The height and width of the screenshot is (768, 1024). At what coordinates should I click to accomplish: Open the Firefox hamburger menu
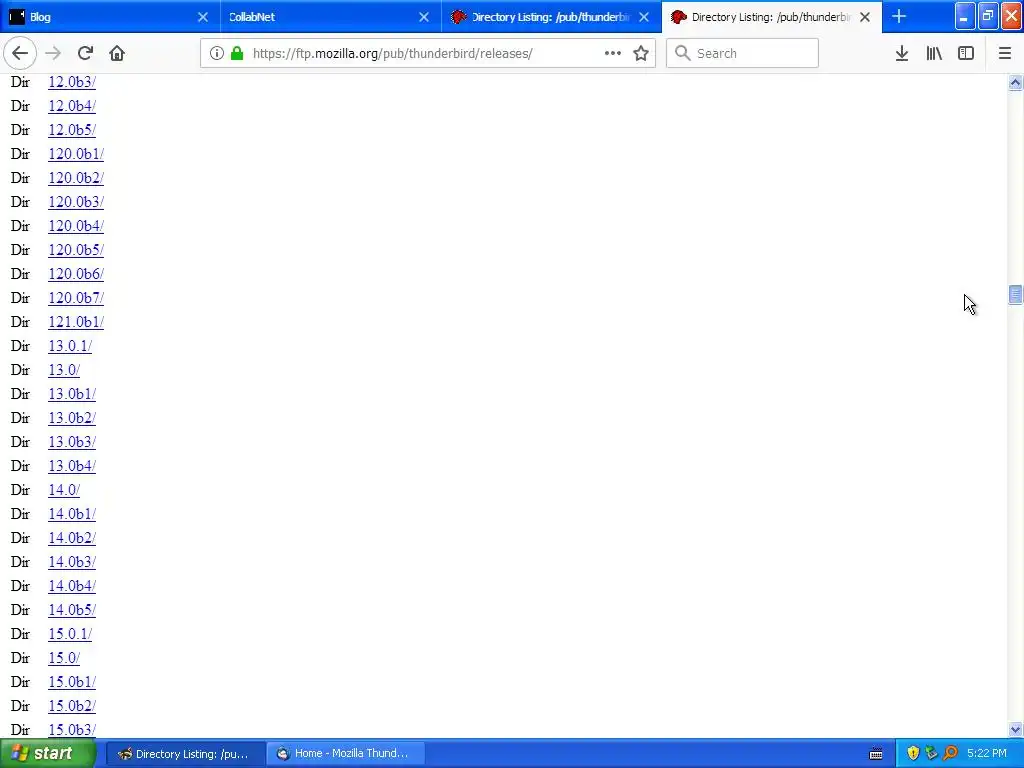tap(1004, 54)
